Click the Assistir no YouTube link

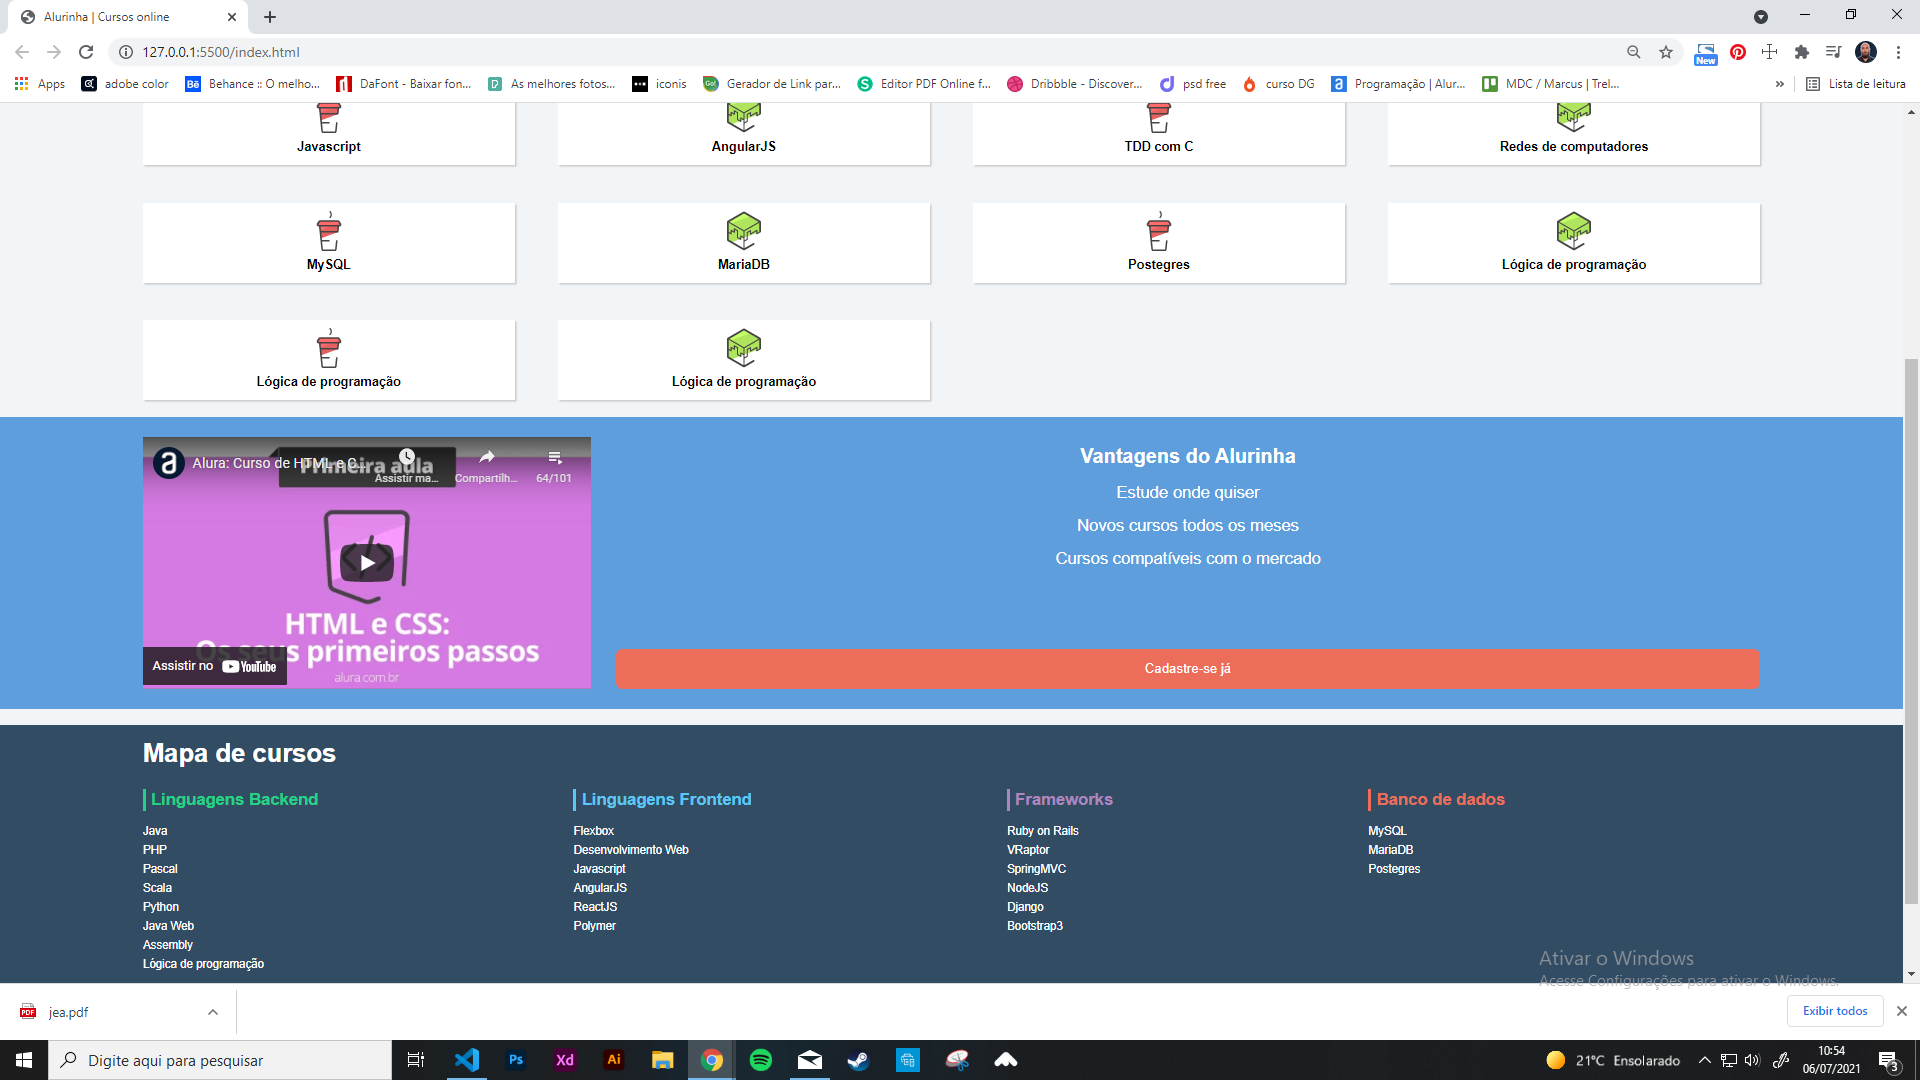pyautogui.click(x=211, y=670)
